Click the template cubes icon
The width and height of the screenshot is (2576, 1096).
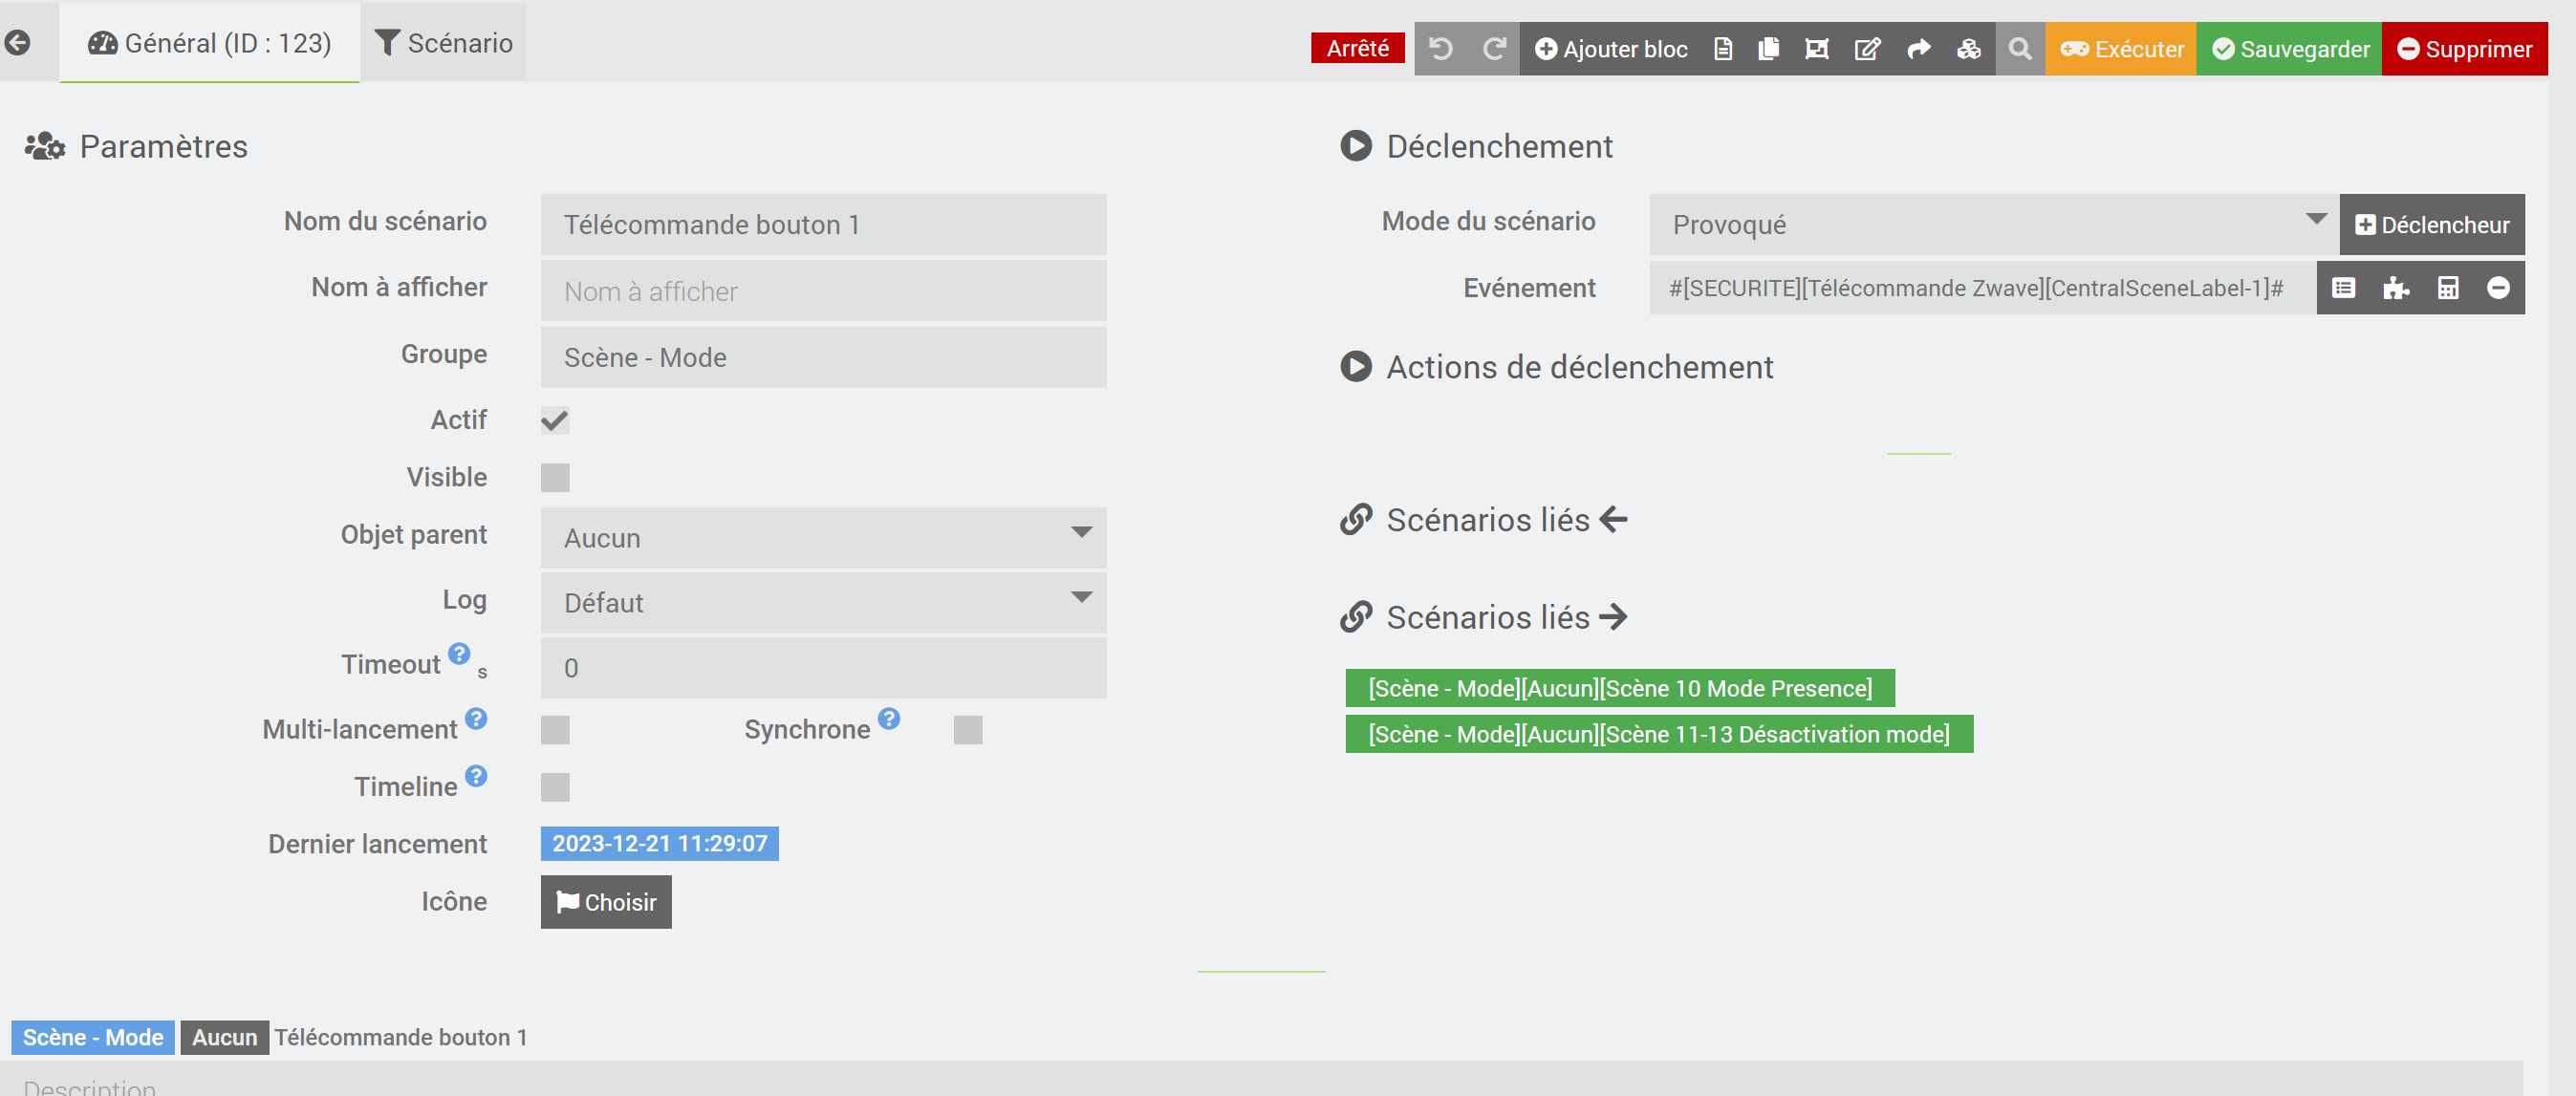tap(1968, 49)
